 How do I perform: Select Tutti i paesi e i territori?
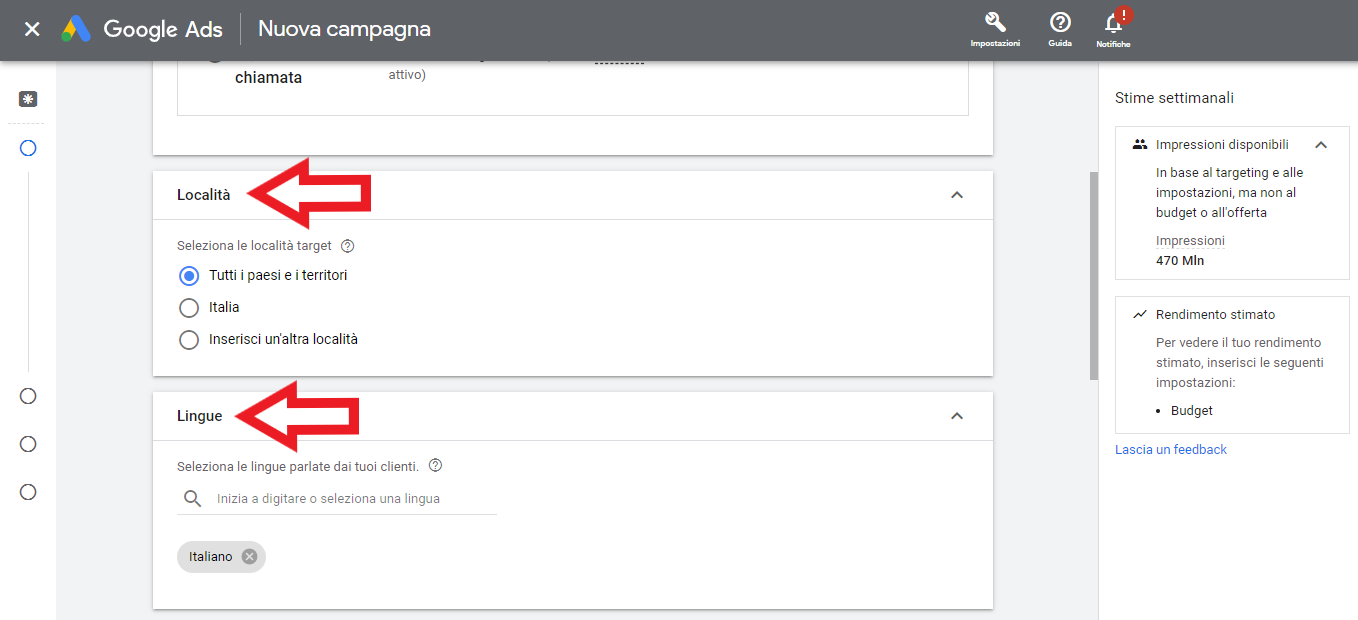[x=189, y=275]
